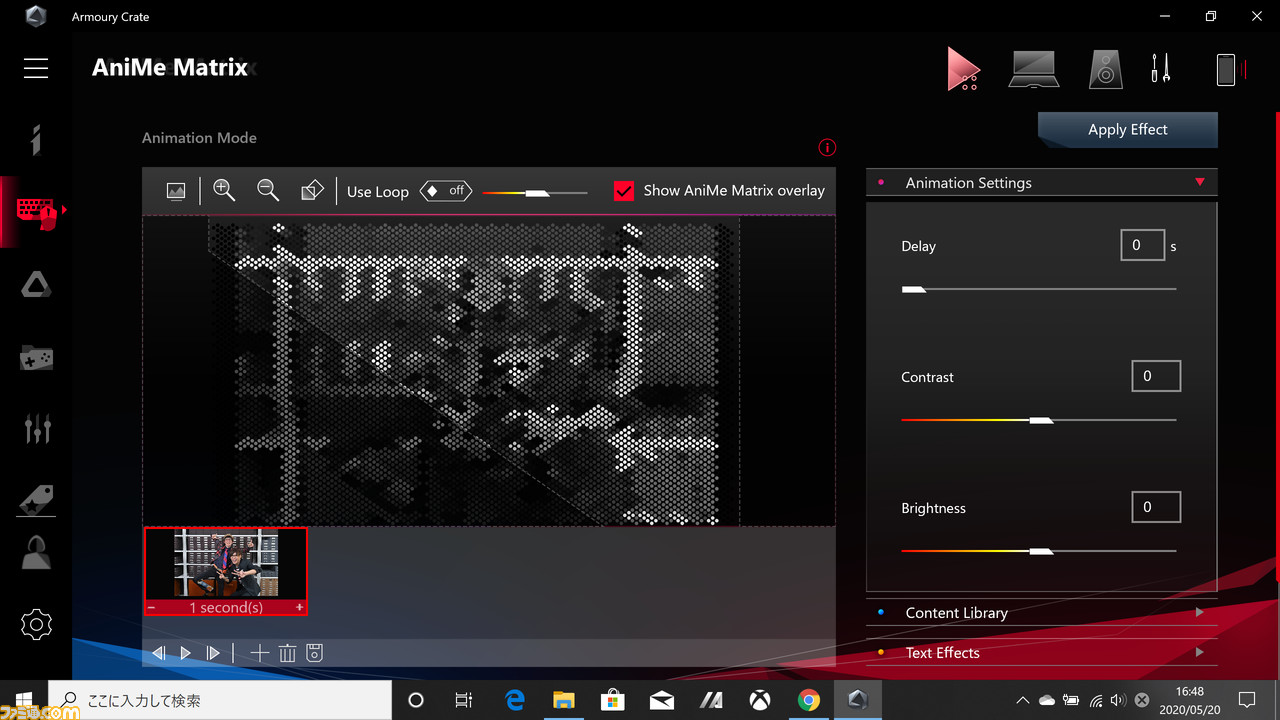1280x720 pixels.
Task: Click the rotate image icon
Action: point(312,190)
